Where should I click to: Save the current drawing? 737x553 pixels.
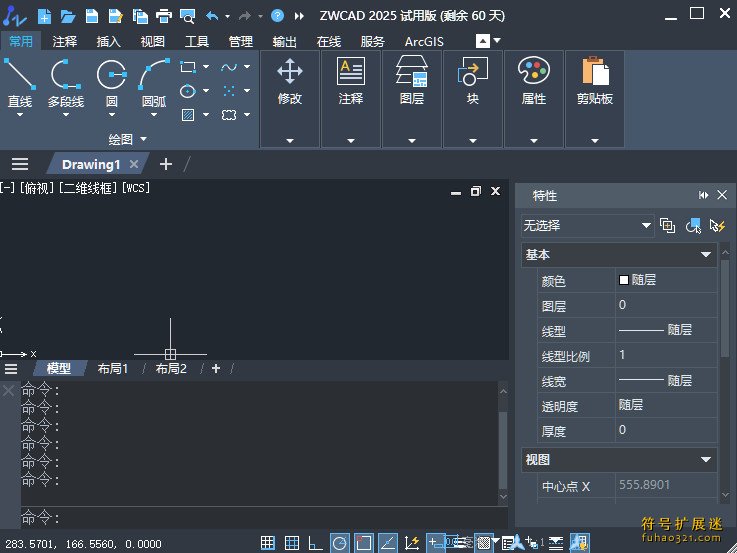pyautogui.click(x=92, y=16)
